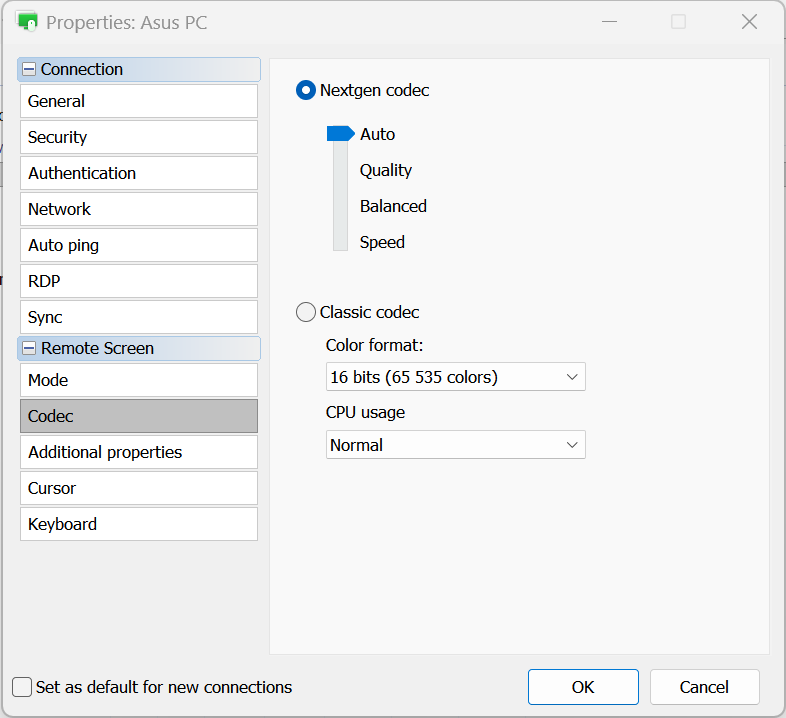Select the Classic codec radio button
The image size is (786, 718).
(x=306, y=312)
